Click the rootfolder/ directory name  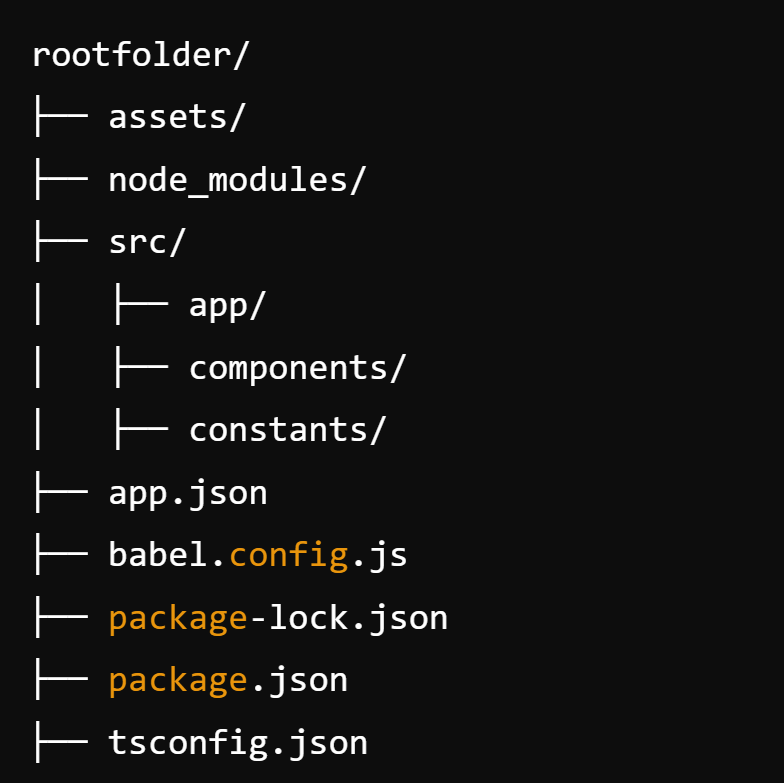click(139, 55)
